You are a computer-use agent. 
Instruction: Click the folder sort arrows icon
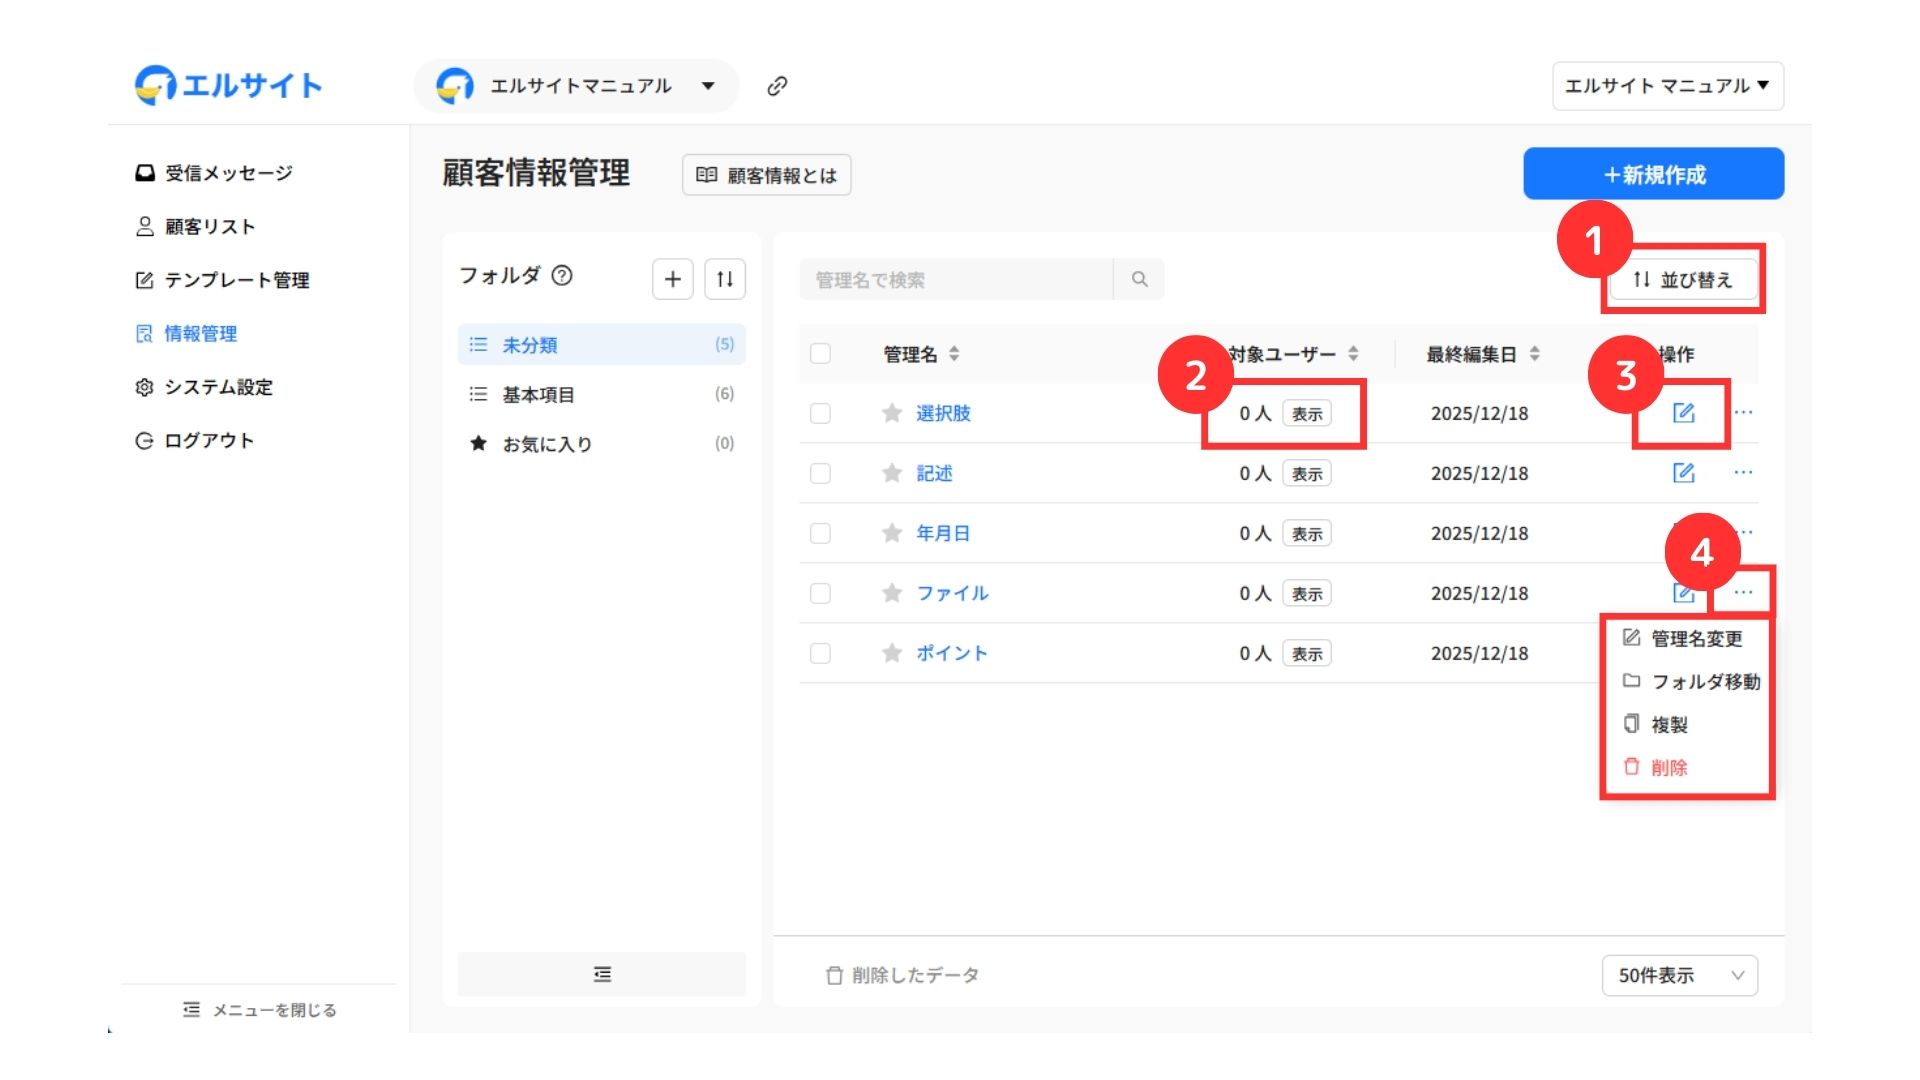pyautogui.click(x=725, y=279)
